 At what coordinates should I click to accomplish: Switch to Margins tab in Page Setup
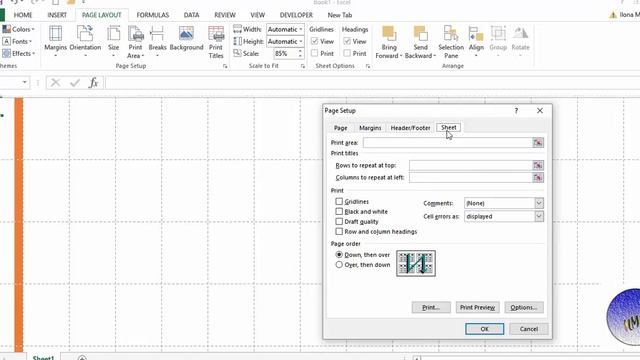[x=370, y=128]
